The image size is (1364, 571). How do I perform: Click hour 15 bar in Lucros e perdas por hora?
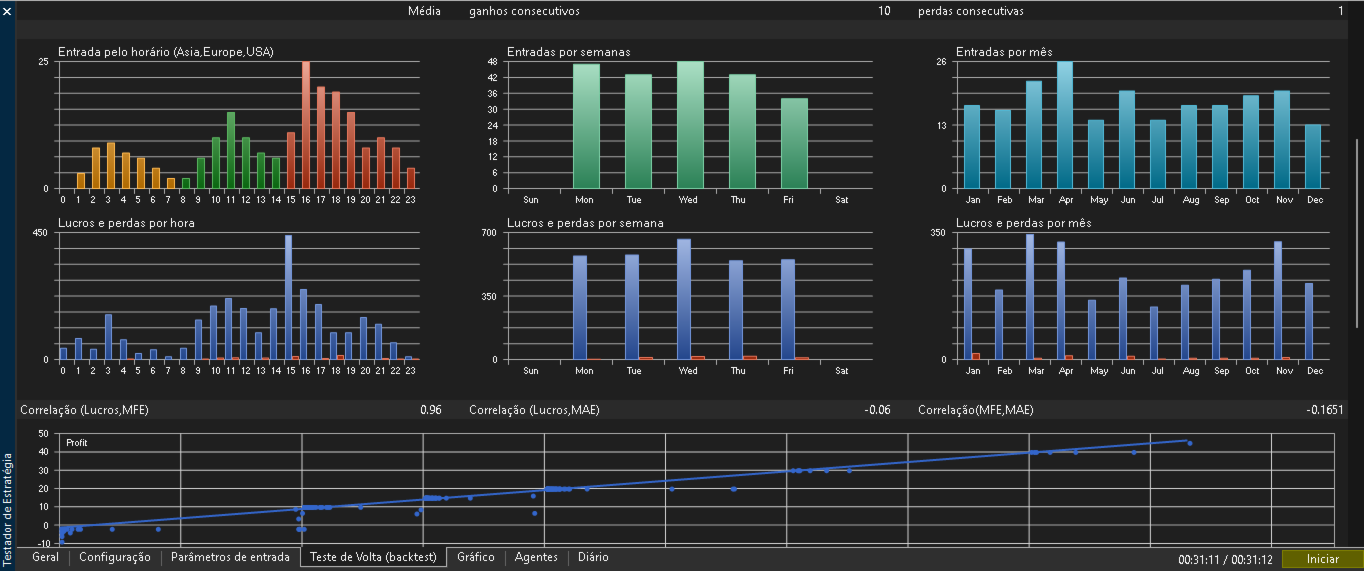pos(288,297)
